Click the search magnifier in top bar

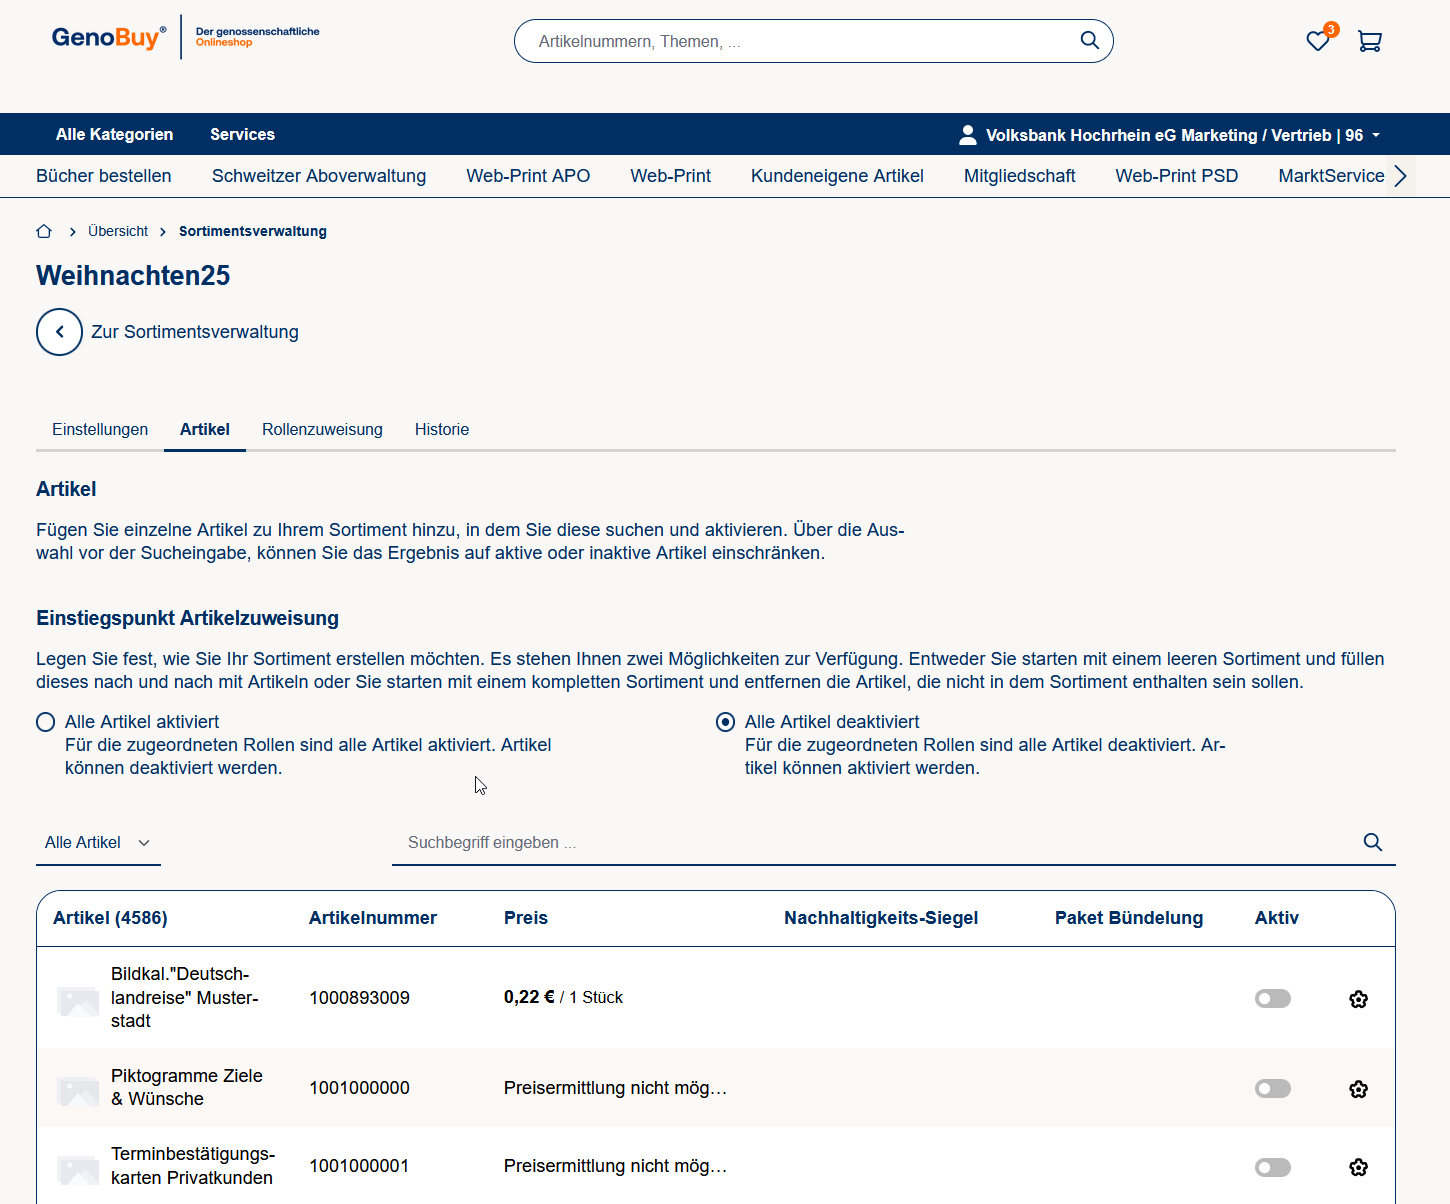[1089, 41]
